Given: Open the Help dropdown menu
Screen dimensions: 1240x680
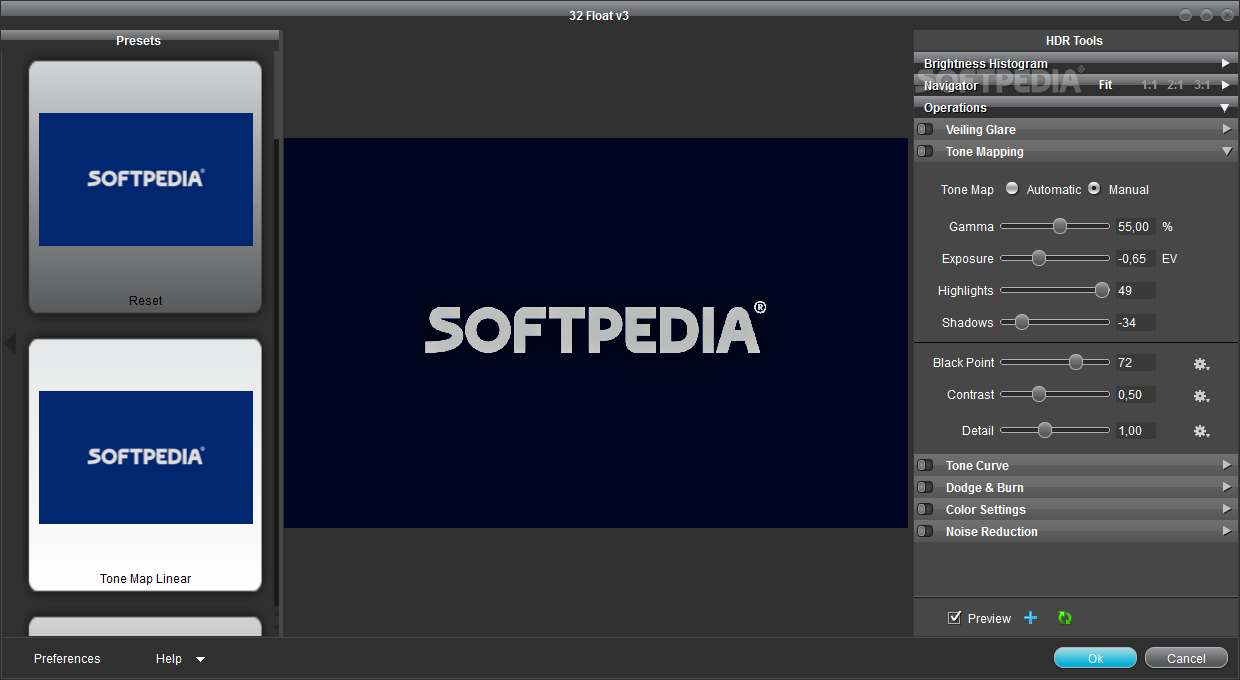Looking at the screenshot, I should 180,659.
